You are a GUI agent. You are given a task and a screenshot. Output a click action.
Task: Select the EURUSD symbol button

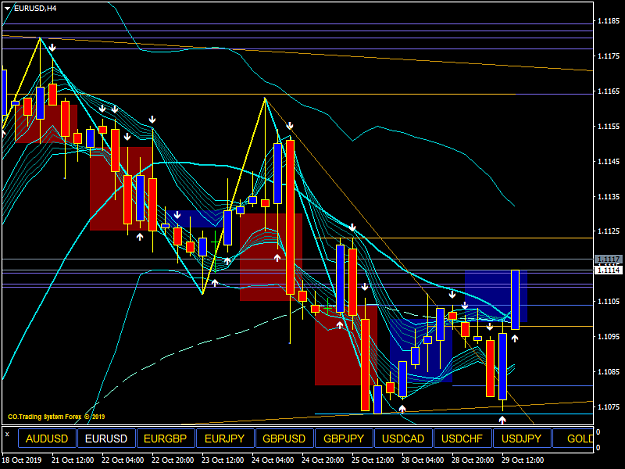coord(106,439)
